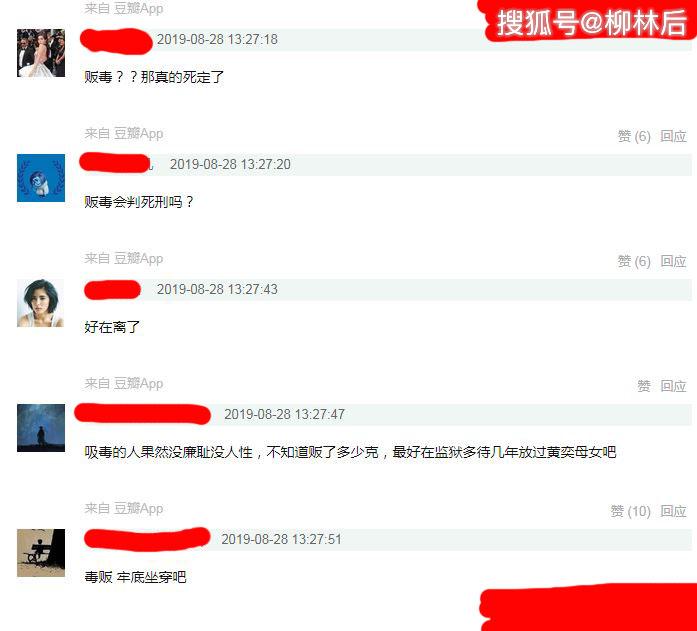The width and height of the screenshot is (697, 631).
Task: Reply via 回应 above 13:27:20 comment
Action: click(673, 136)
